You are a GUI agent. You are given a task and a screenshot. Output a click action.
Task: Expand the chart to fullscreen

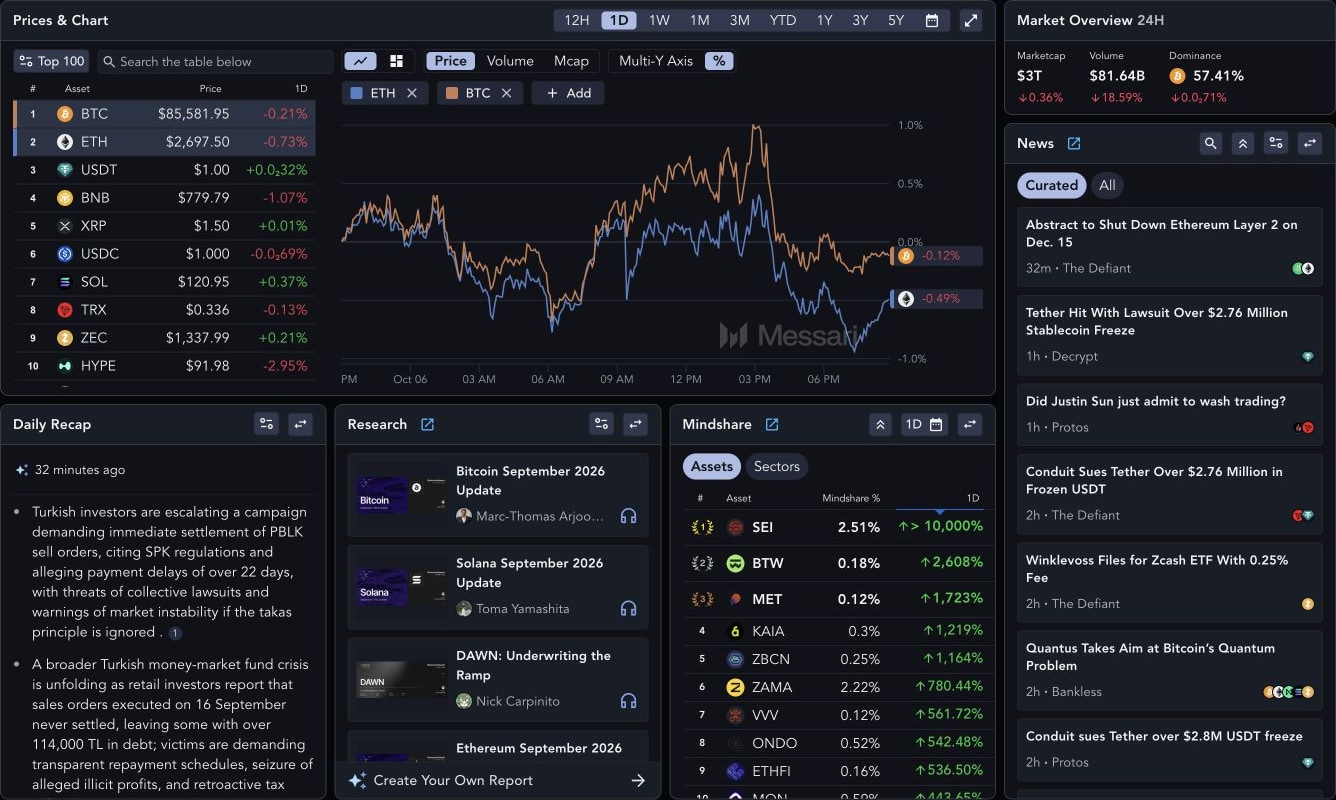(970, 20)
